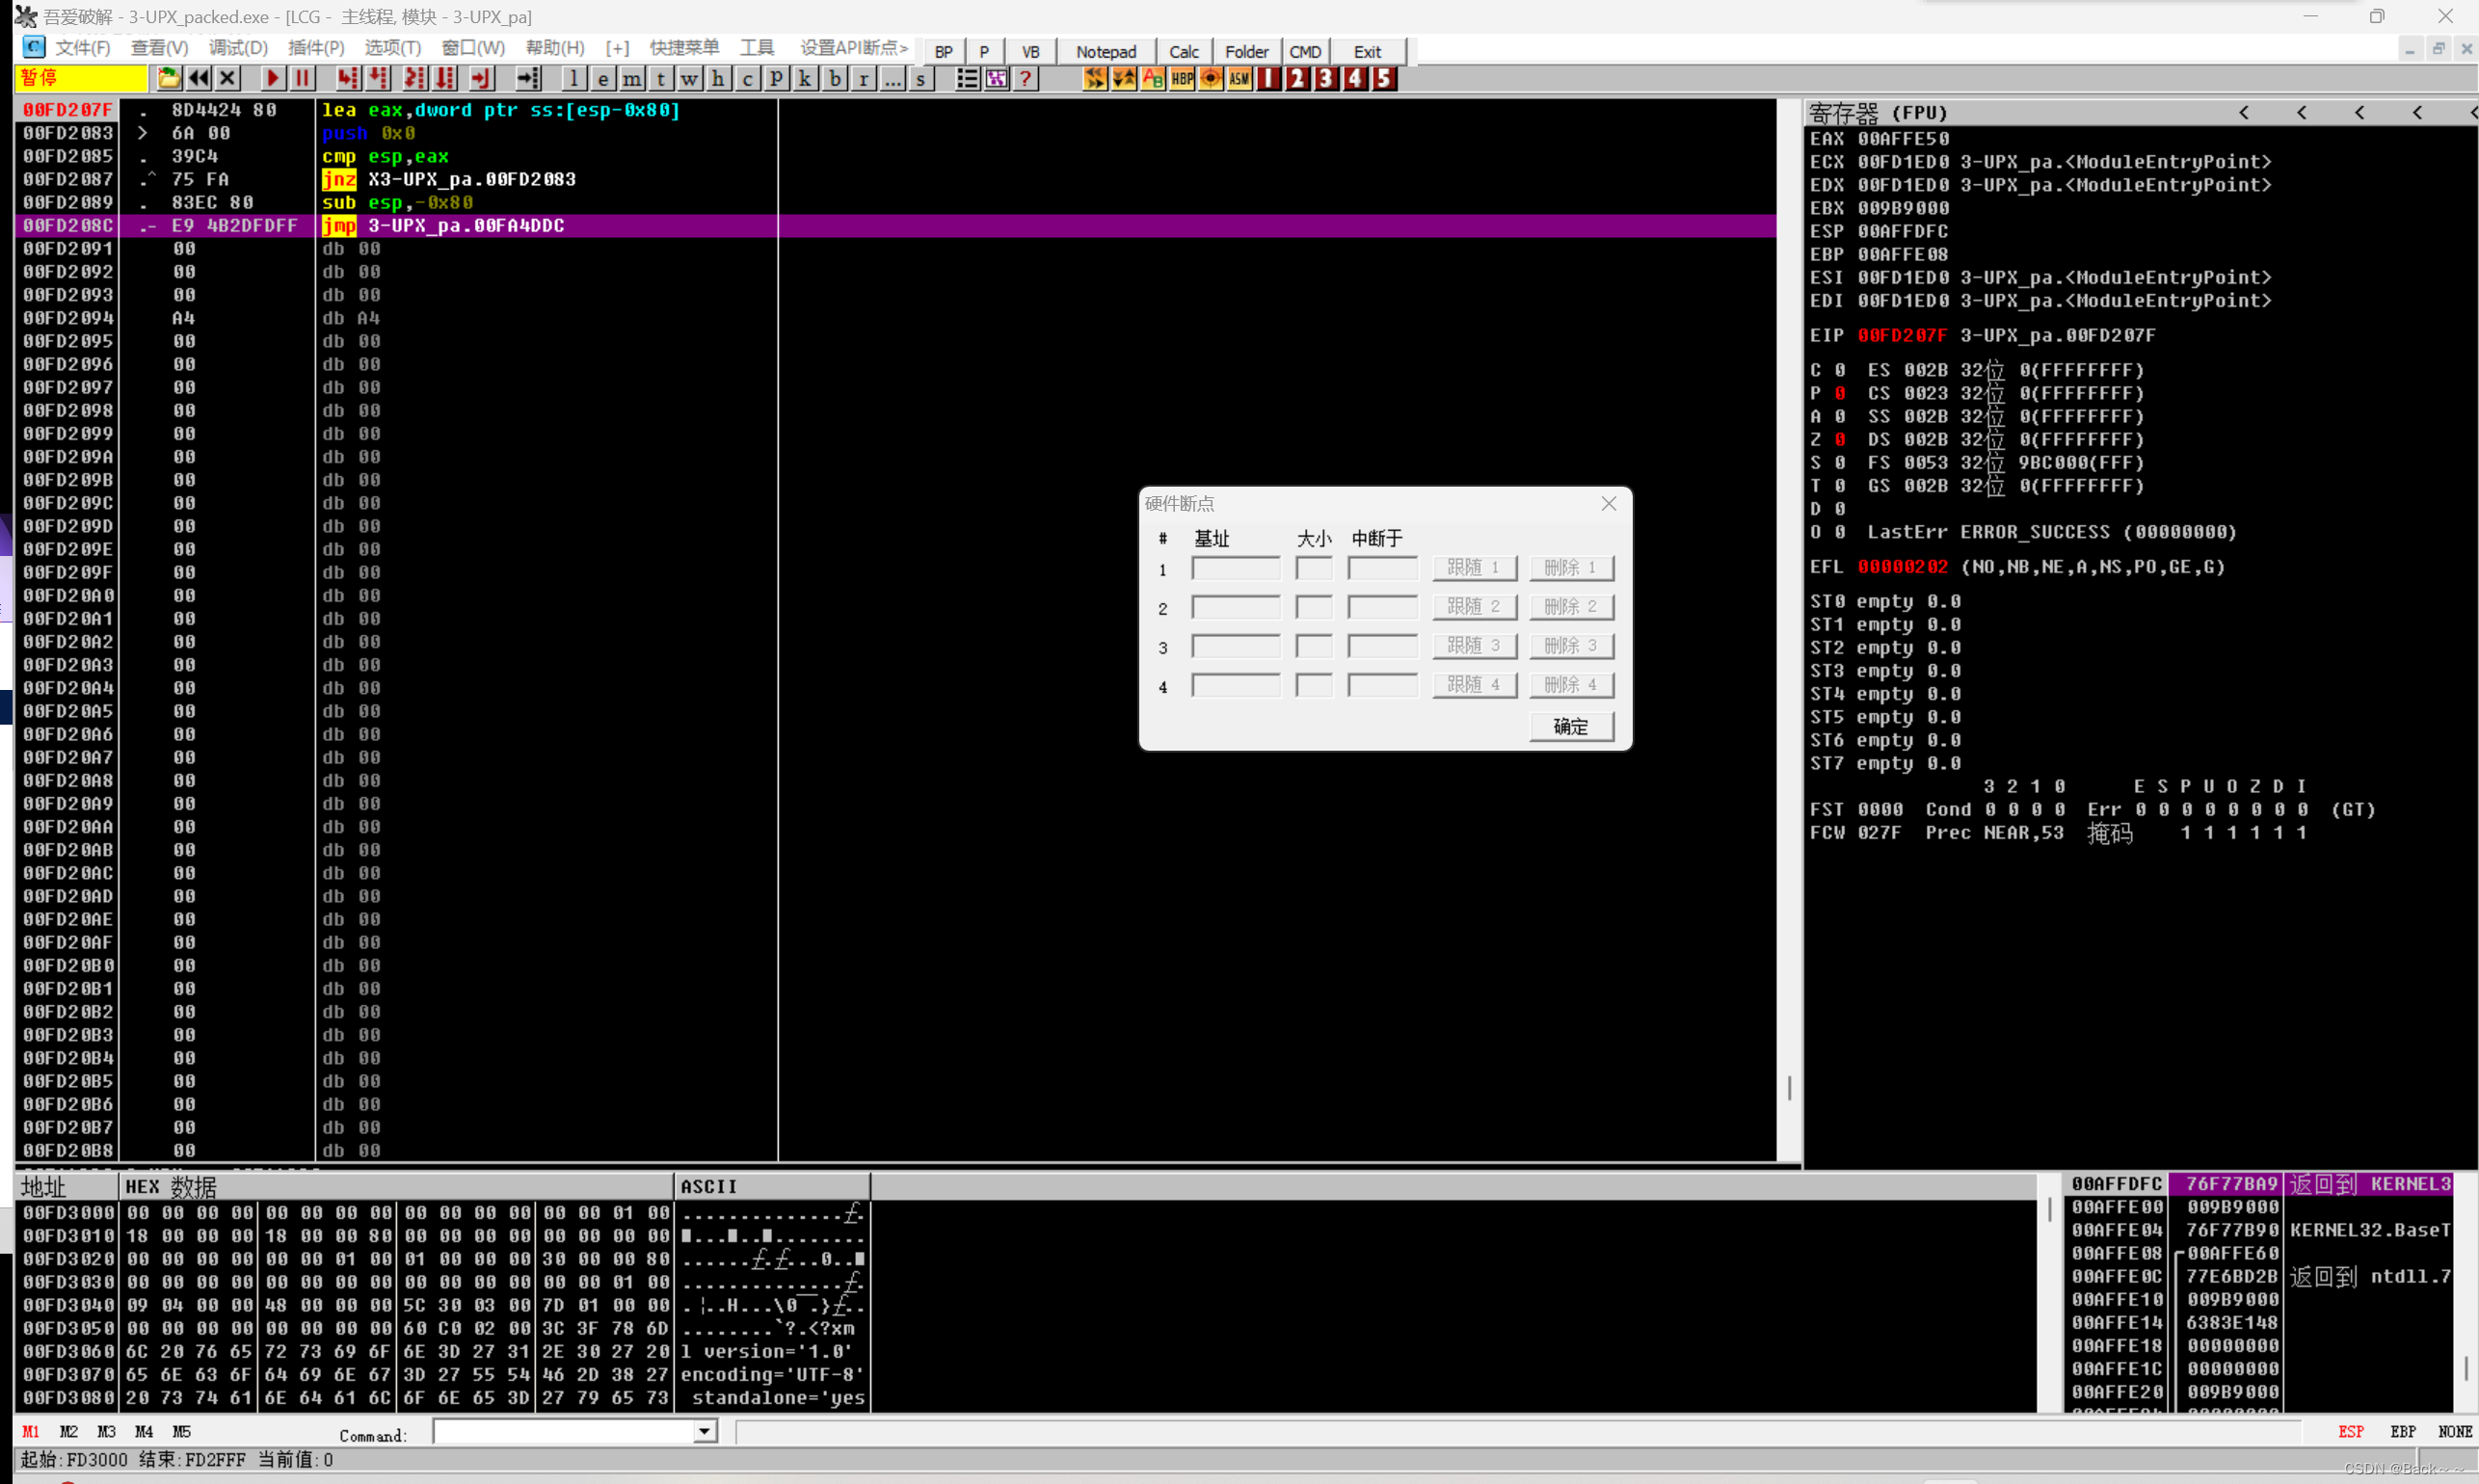This screenshot has height=1484, width=2479.
Task: Open the 插件(P) plugins menu
Action: pyautogui.click(x=315, y=48)
